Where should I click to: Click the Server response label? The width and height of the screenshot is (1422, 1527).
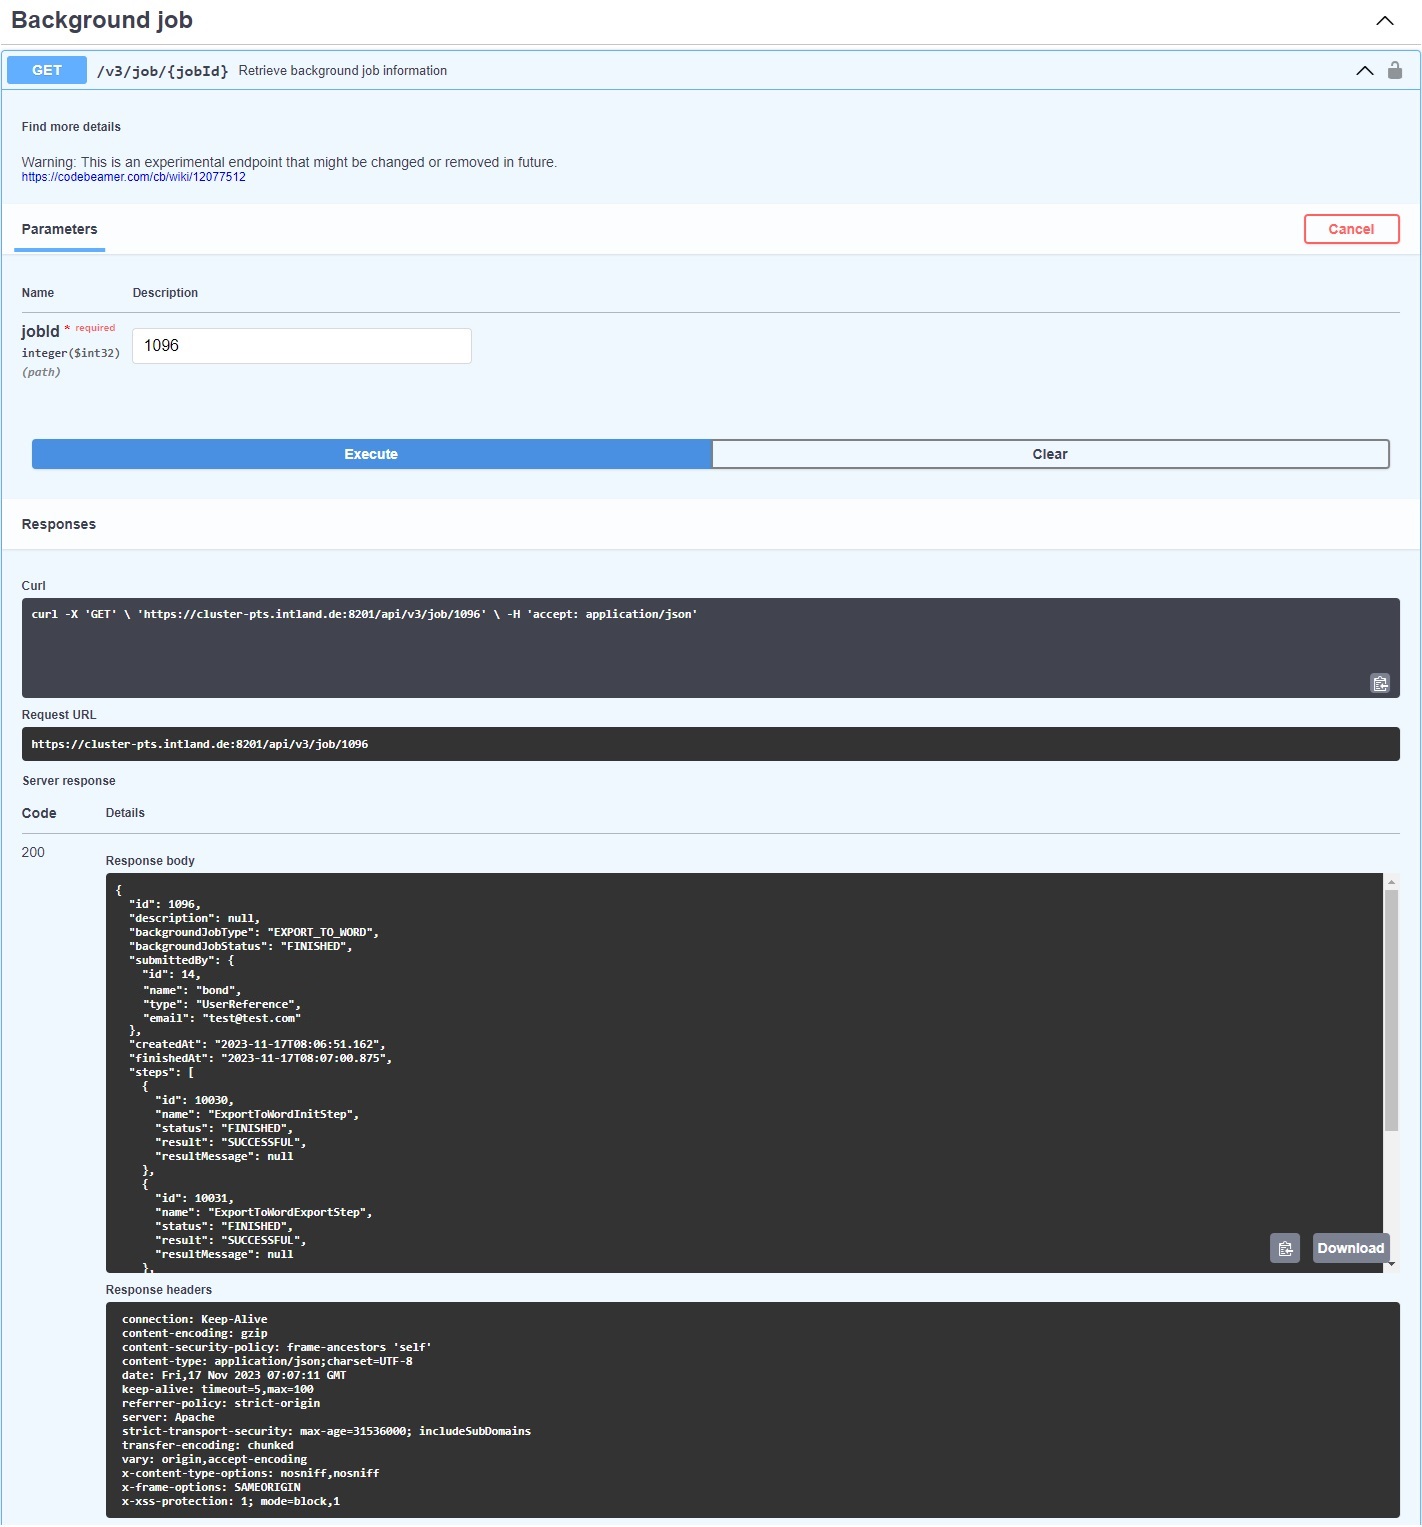coord(69,781)
